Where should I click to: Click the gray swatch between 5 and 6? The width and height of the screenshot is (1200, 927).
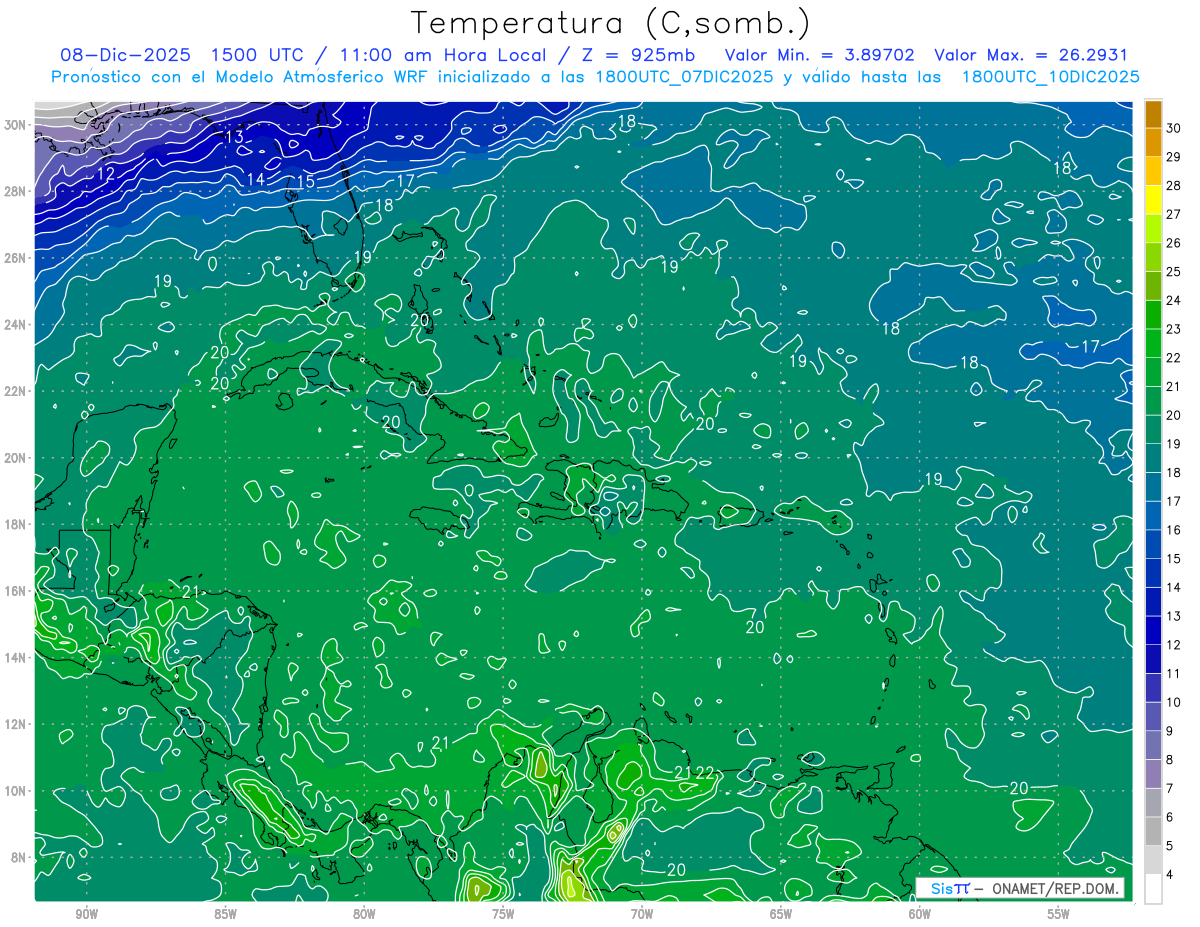point(1153,831)
